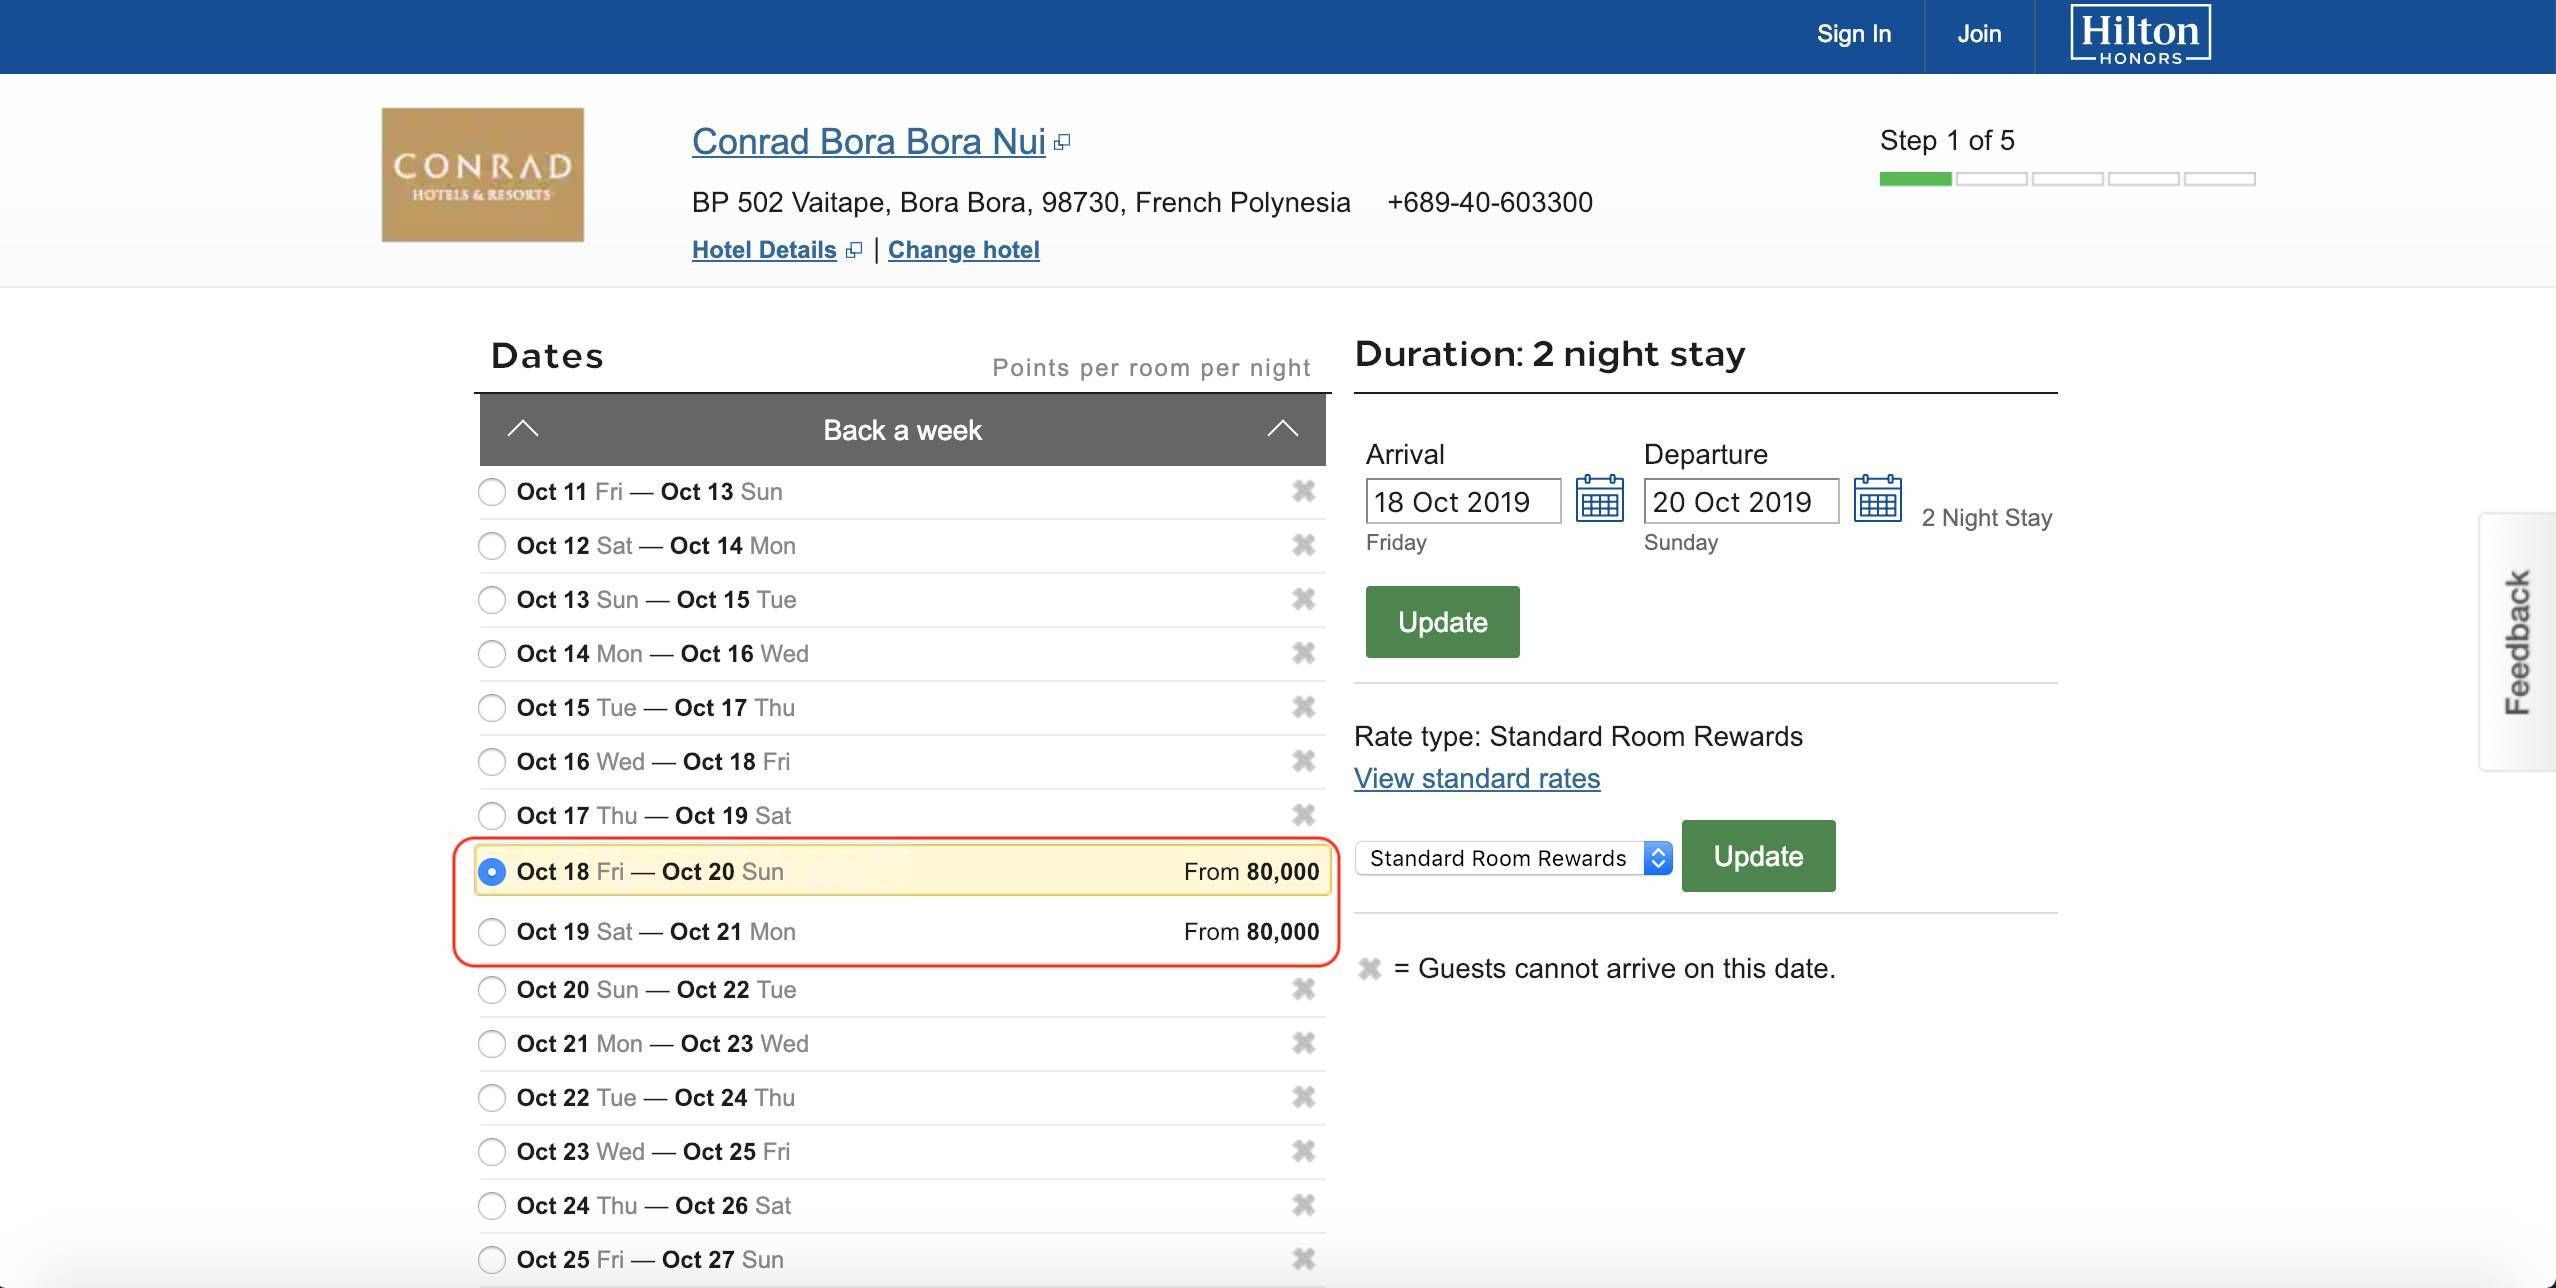Select the Oct 20 Sun – Oct 22 Tue radio
Image resolution: width=2556 pixels, height=1288 pixels.
pos(491,990)
